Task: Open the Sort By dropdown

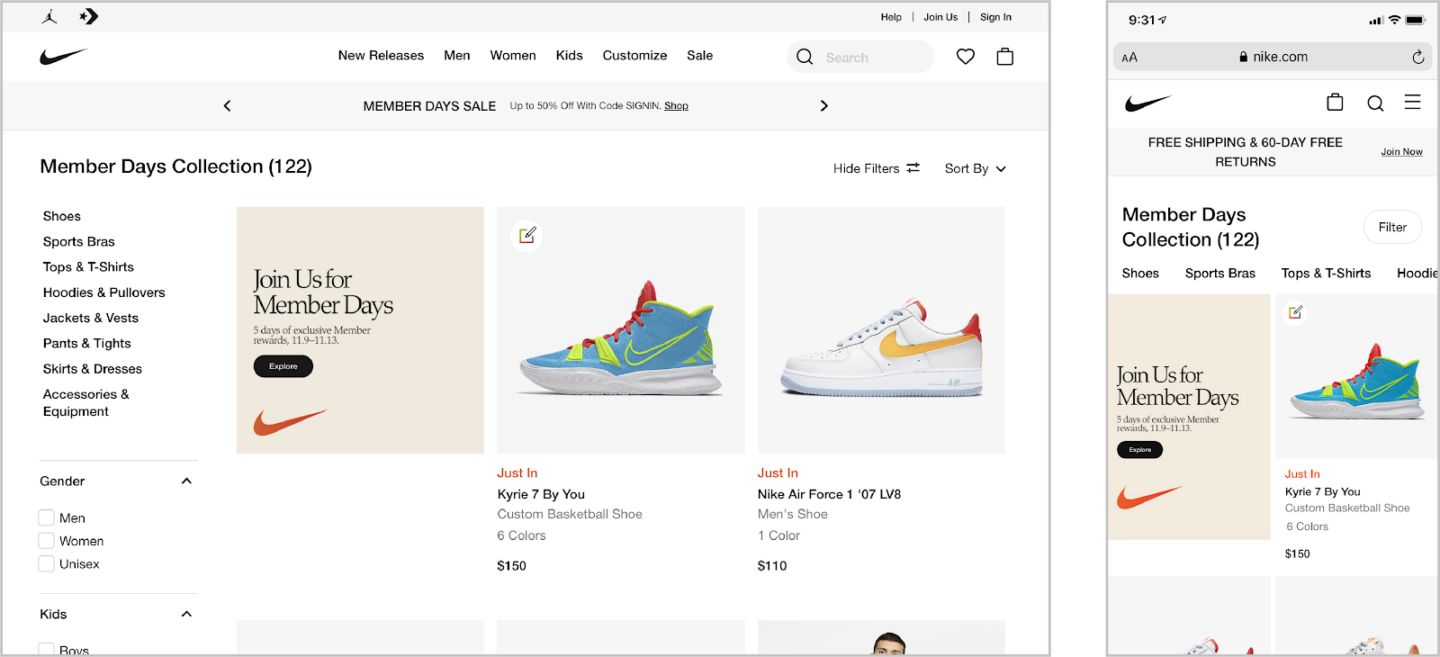Action: [975, 169]
